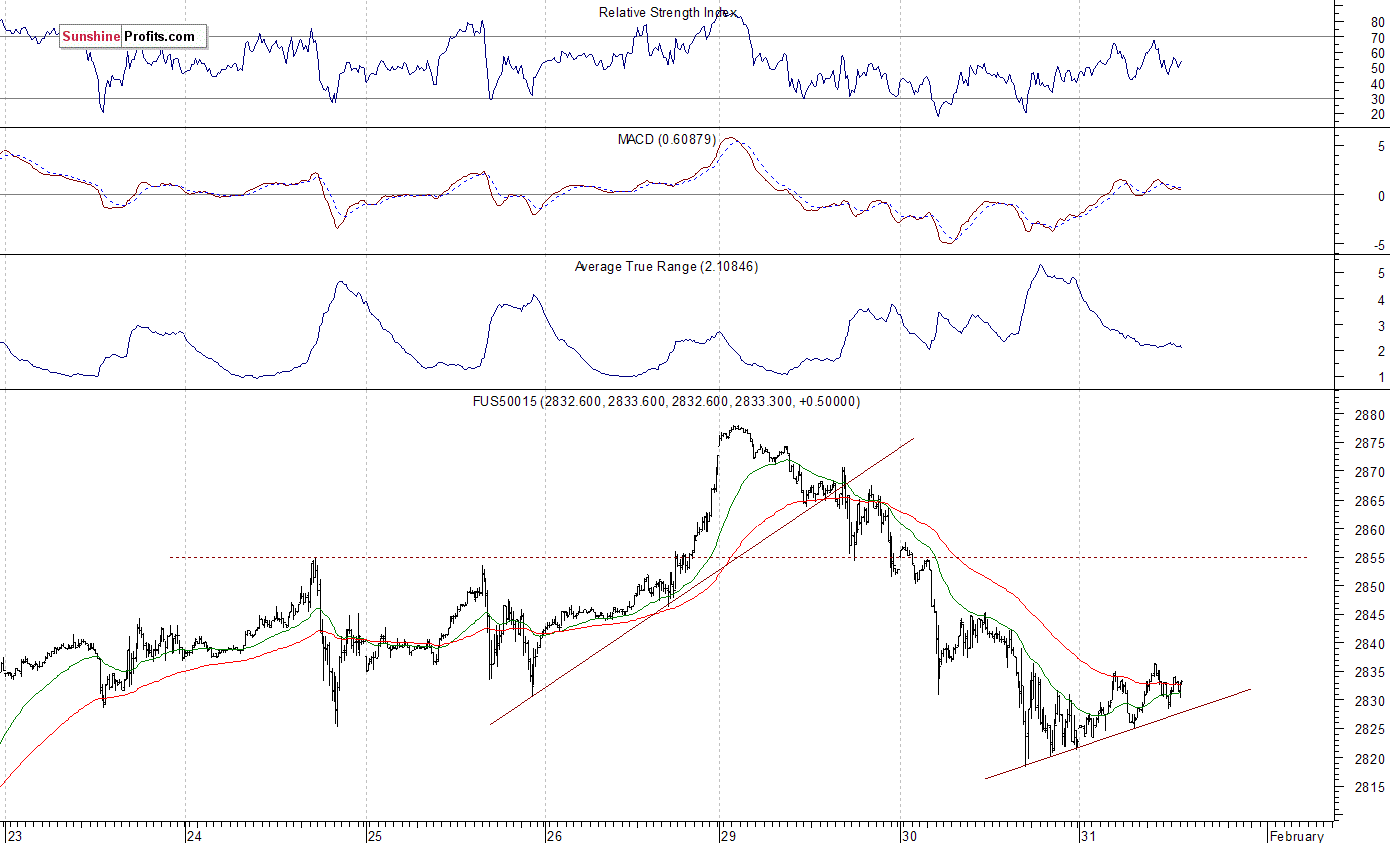Click RSI scale value 80
Image resolution: width=1390 pixels, height=843 pixels.
pos(1378,22)
